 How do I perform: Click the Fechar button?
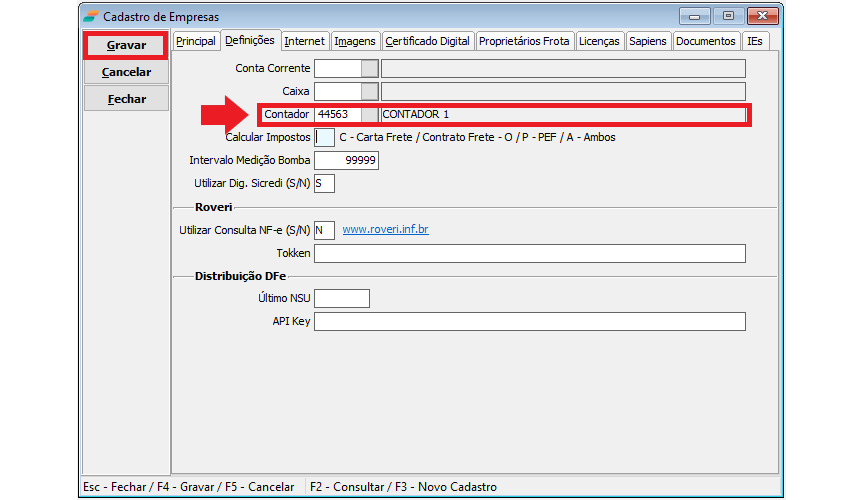[x=126, y=99]
